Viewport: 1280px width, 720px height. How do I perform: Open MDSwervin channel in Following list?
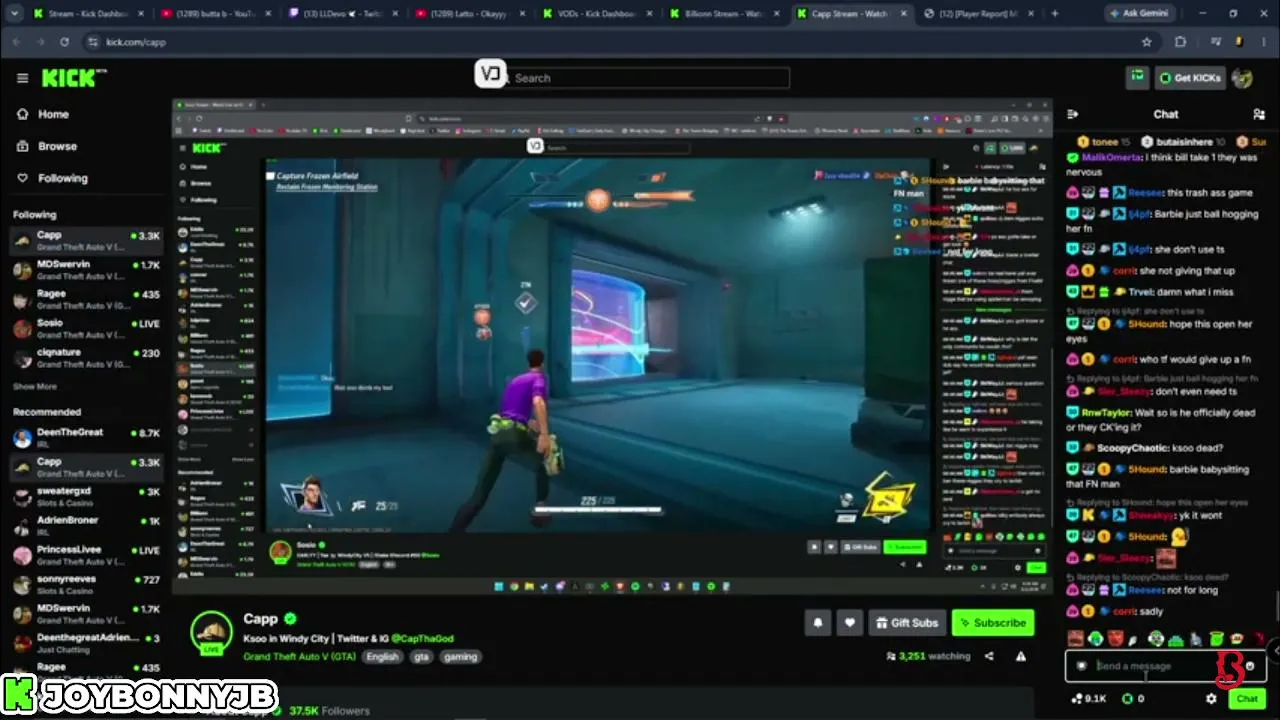tap(86, 270)
